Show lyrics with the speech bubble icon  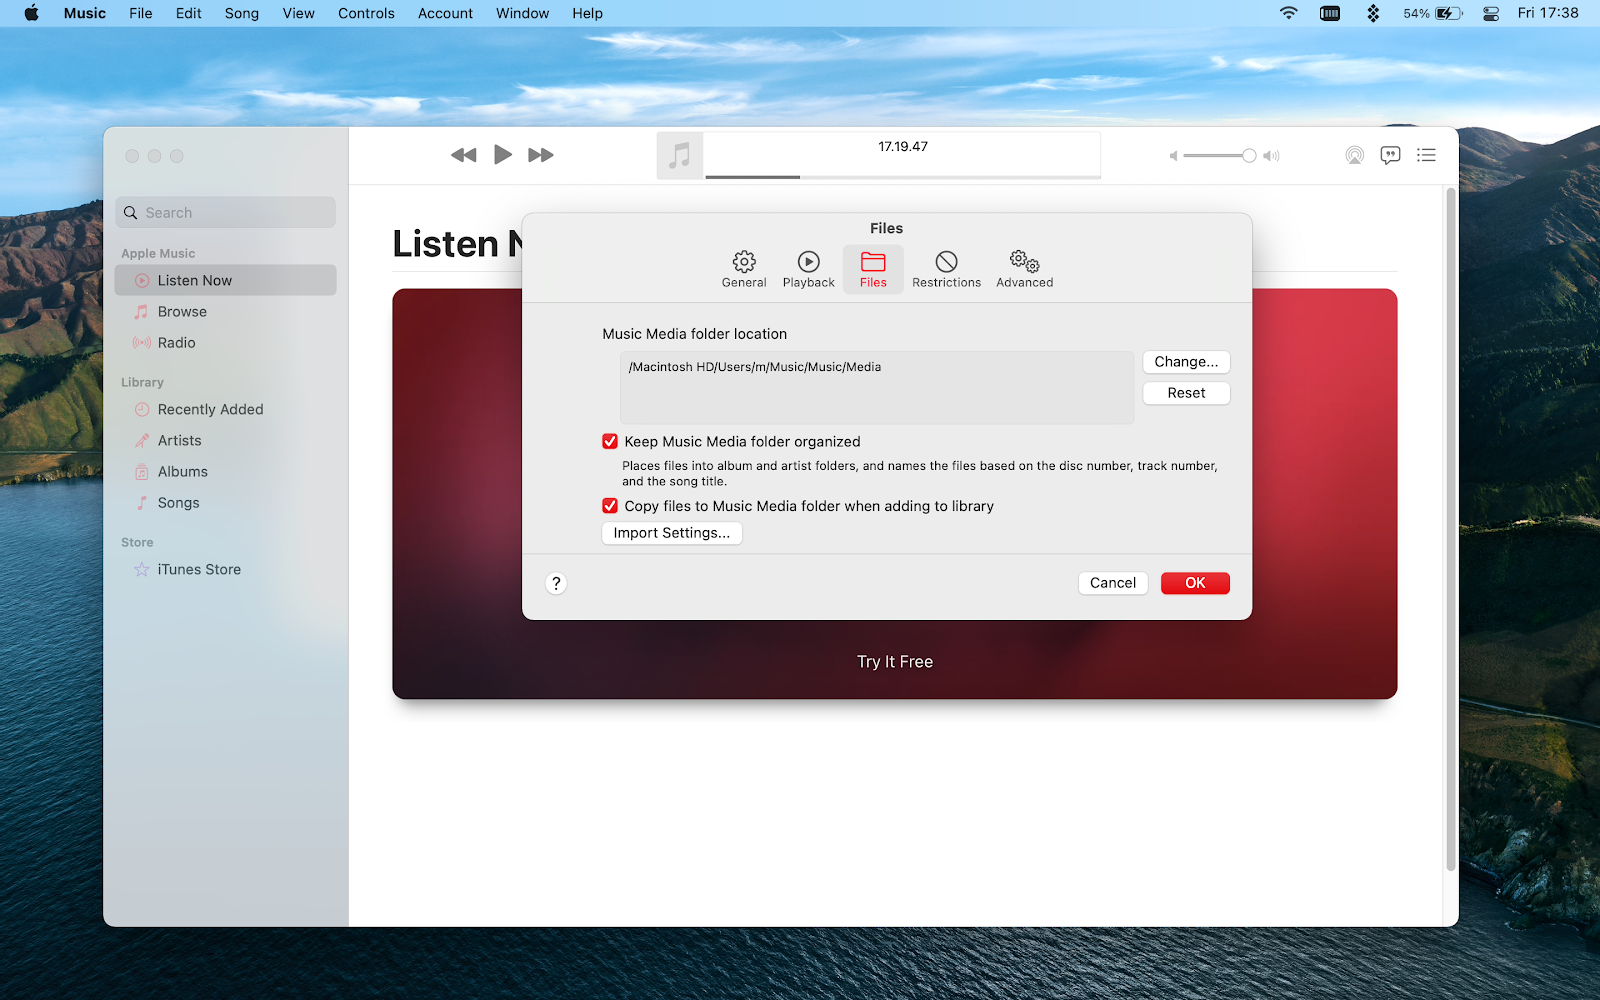pyautogui.click(x=1390, y=155)
